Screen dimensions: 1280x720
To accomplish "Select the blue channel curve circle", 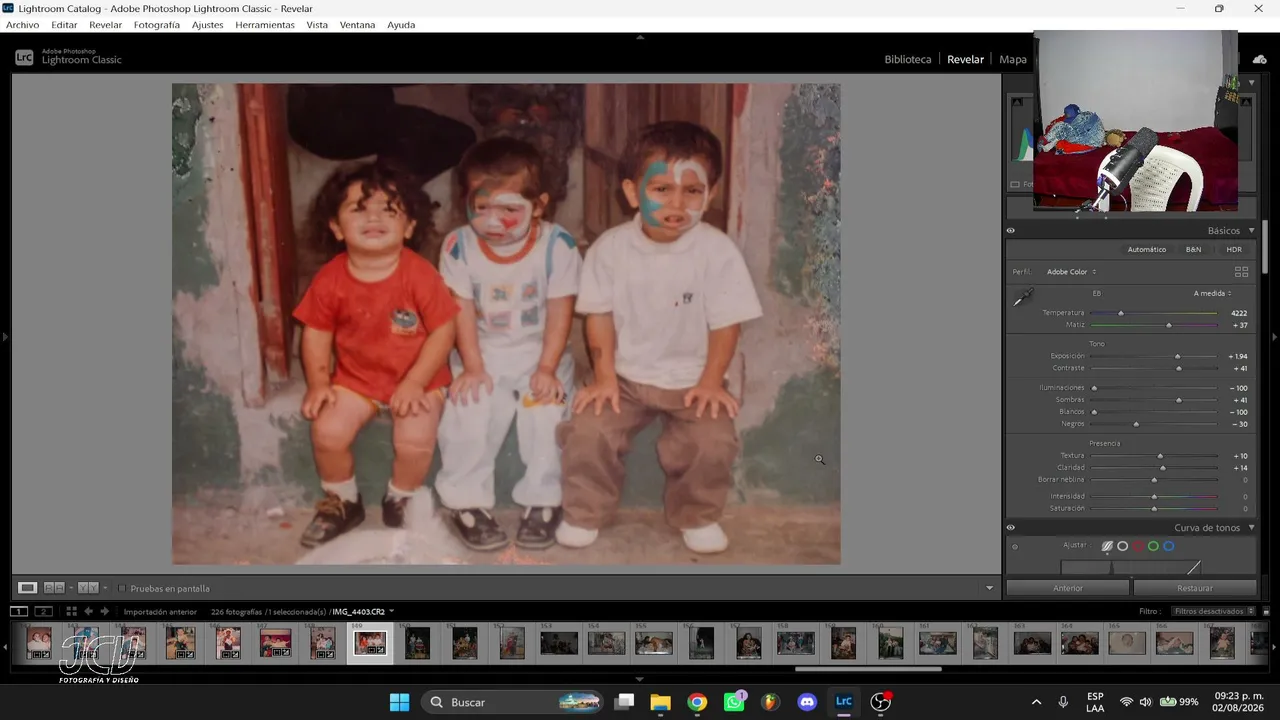I will click(1168, 546).
